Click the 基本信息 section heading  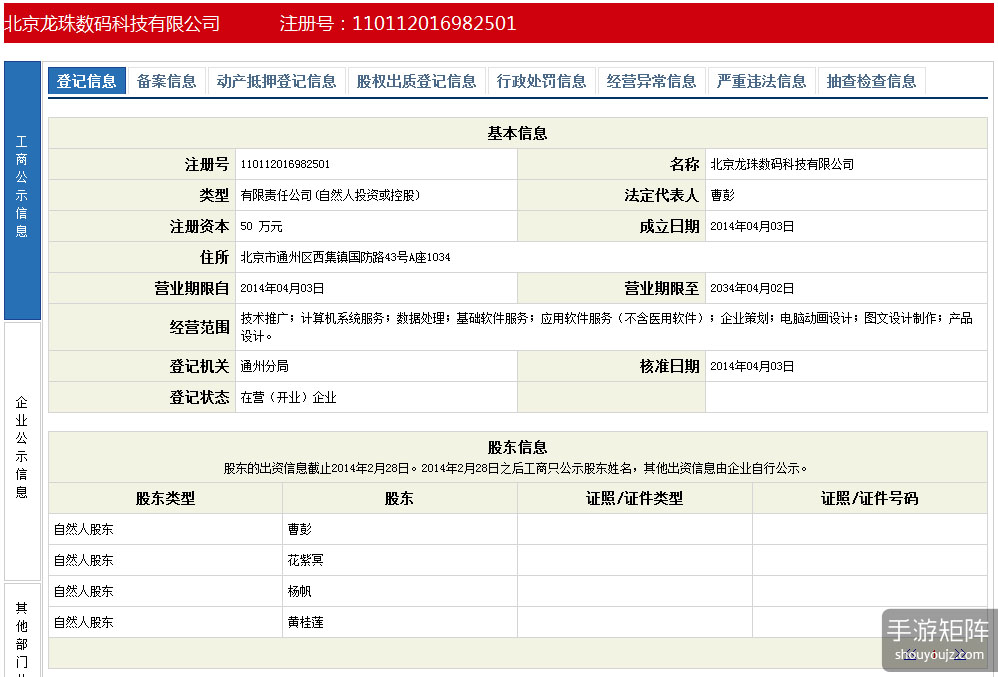click(x=517, y=133)
